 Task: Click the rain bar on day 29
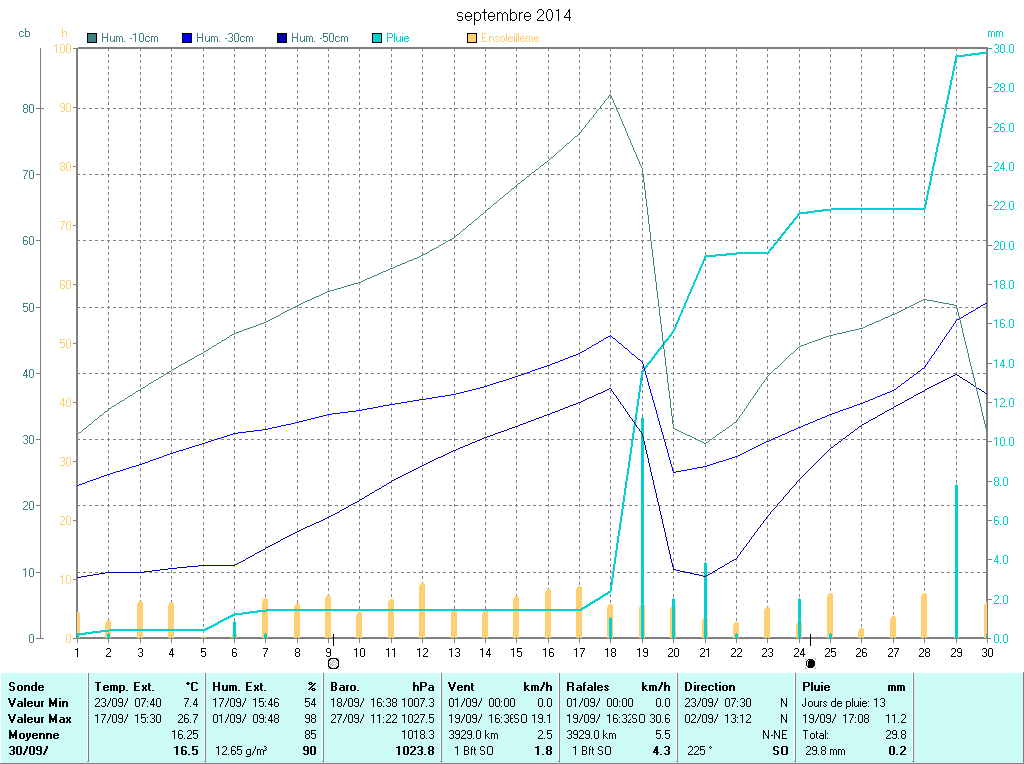957,560
